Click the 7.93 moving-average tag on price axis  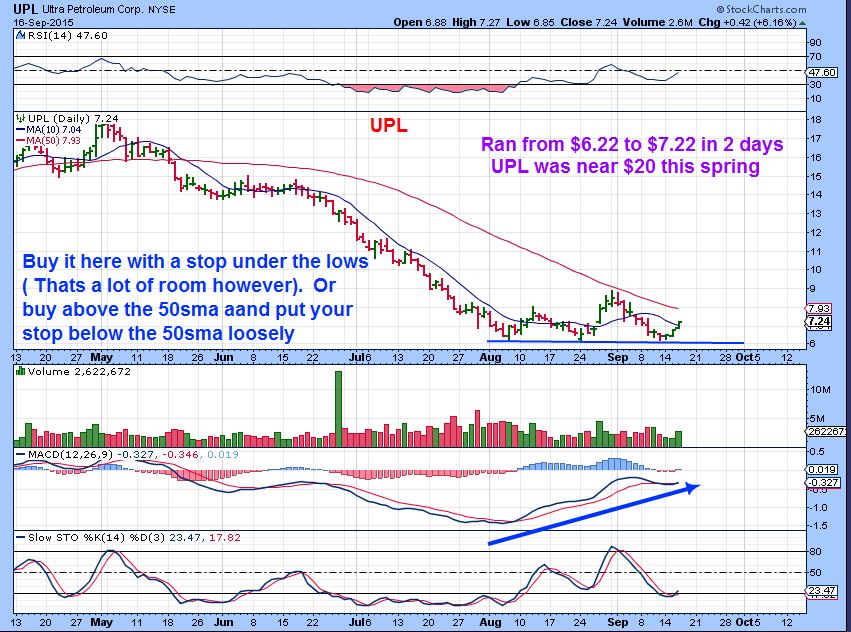click(x=819, y=308)
